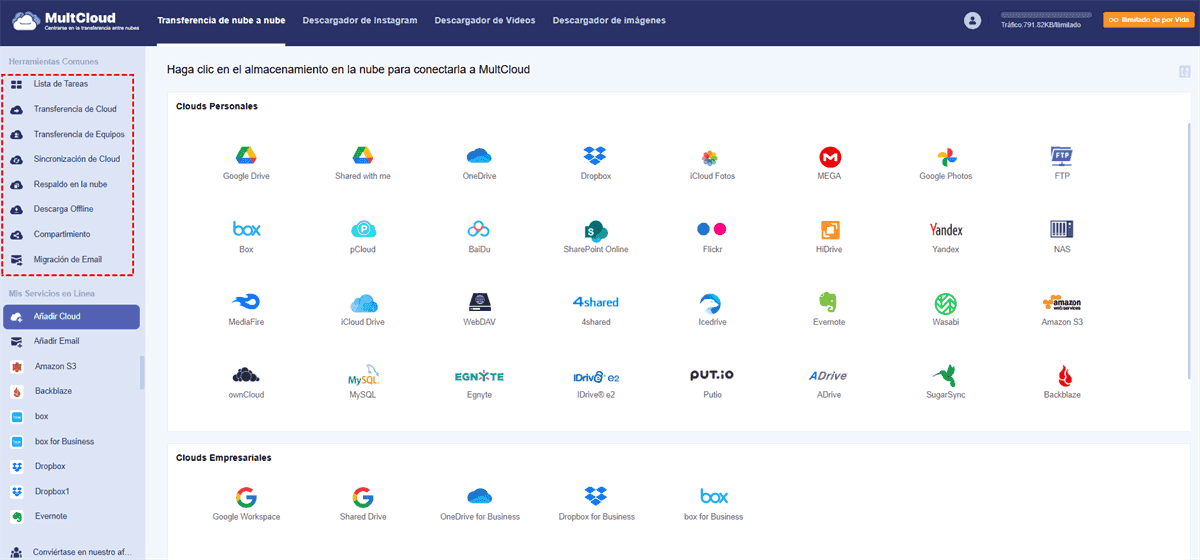Select Añadir Cloud in sidebar

(x=71, y=316)
